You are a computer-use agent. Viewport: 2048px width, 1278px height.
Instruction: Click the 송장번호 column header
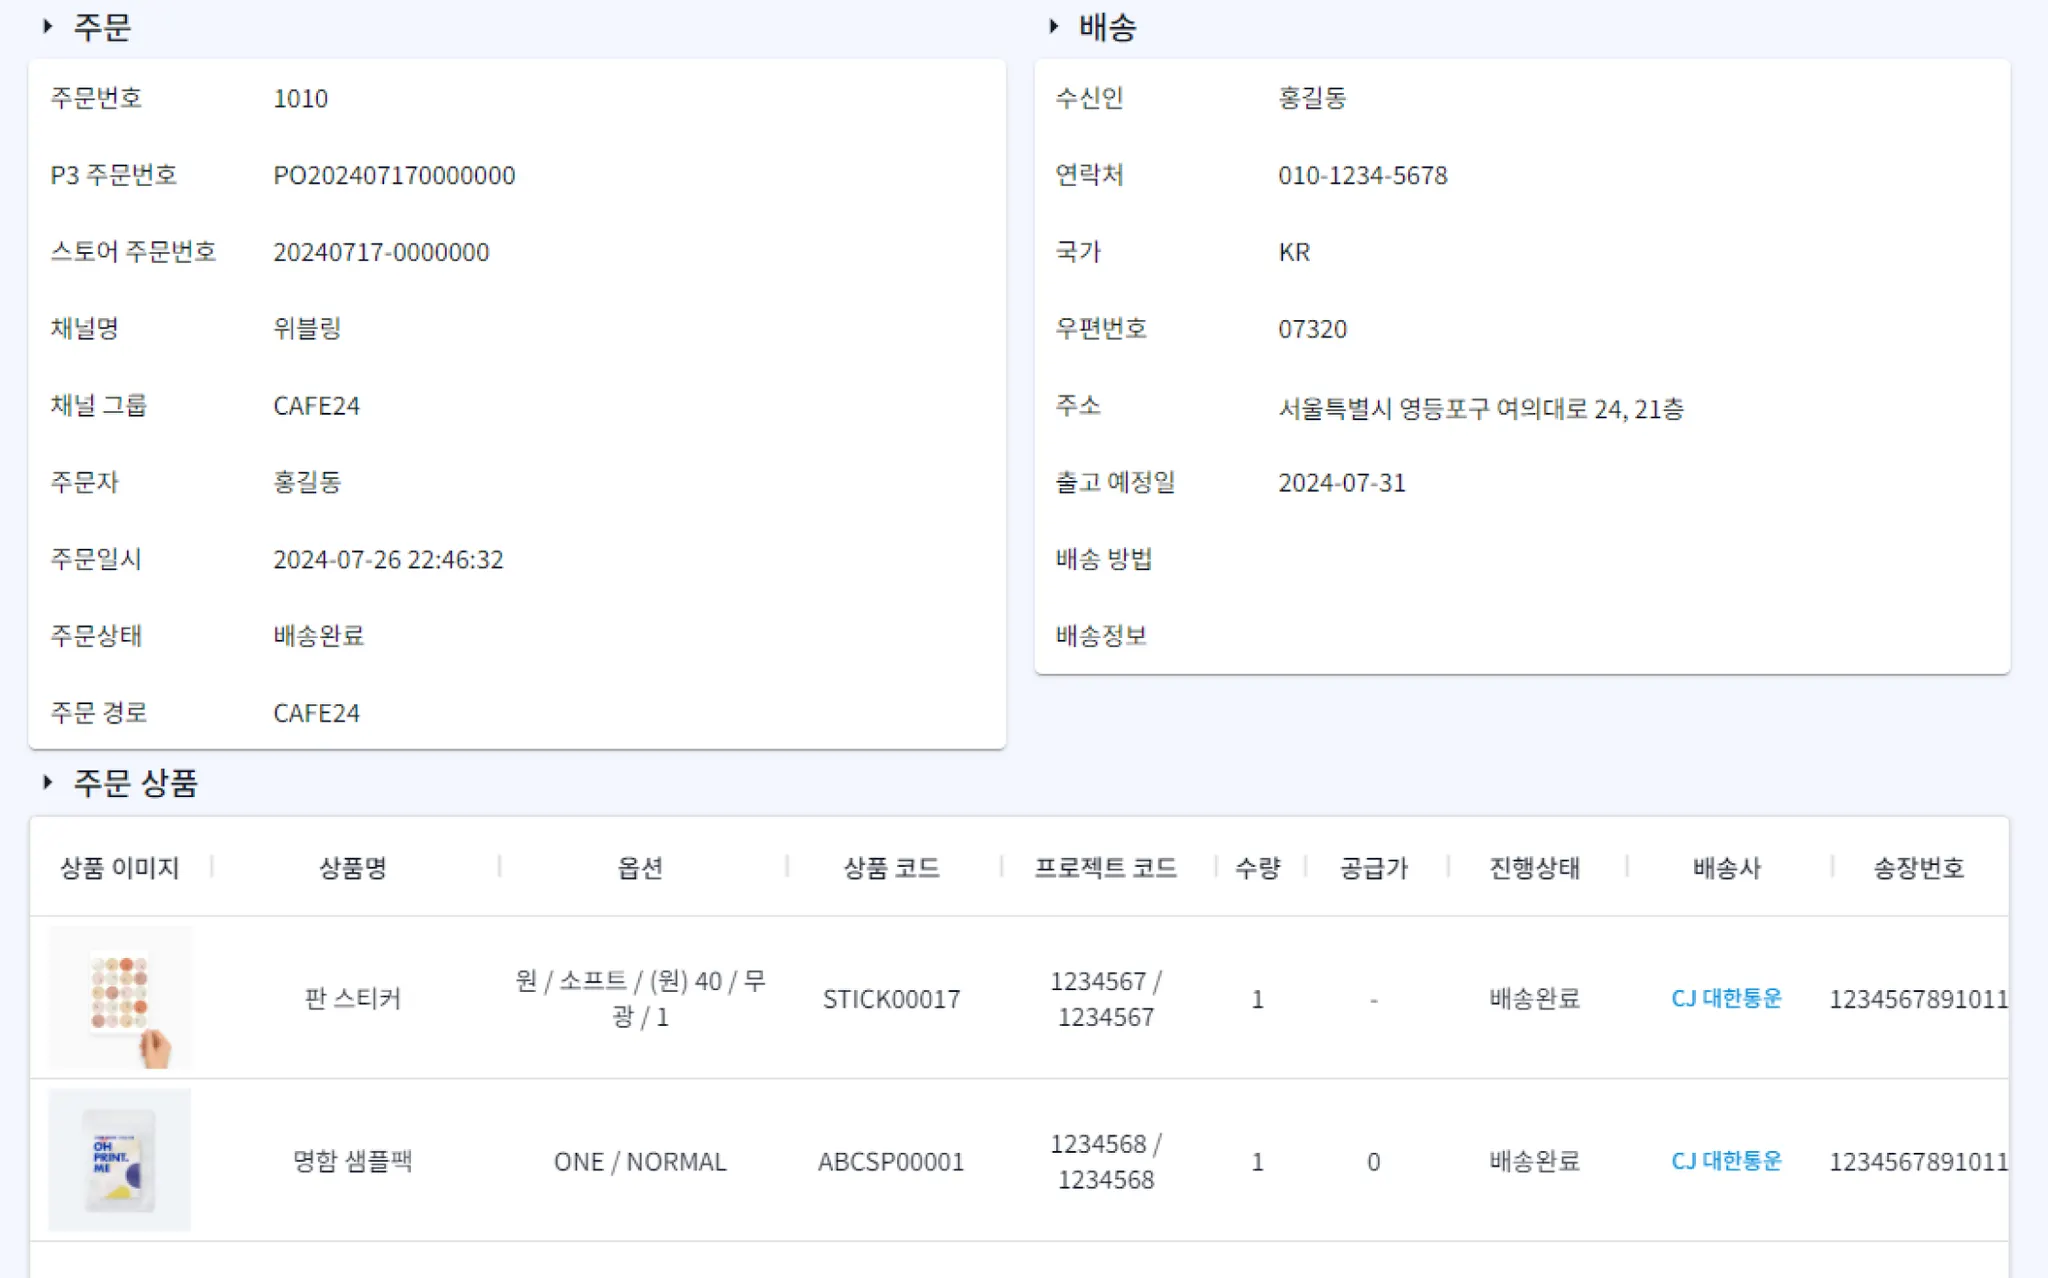pyautogui.click(x=1918, y=868)
